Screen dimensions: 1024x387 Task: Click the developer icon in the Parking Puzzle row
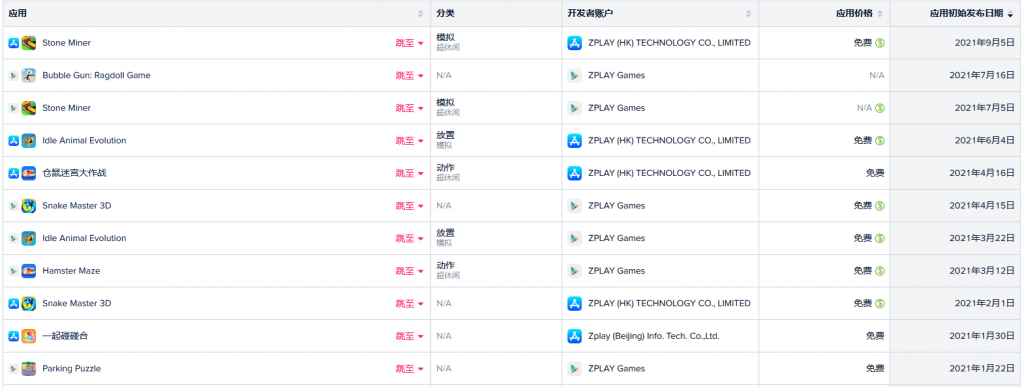coord(574,369)
